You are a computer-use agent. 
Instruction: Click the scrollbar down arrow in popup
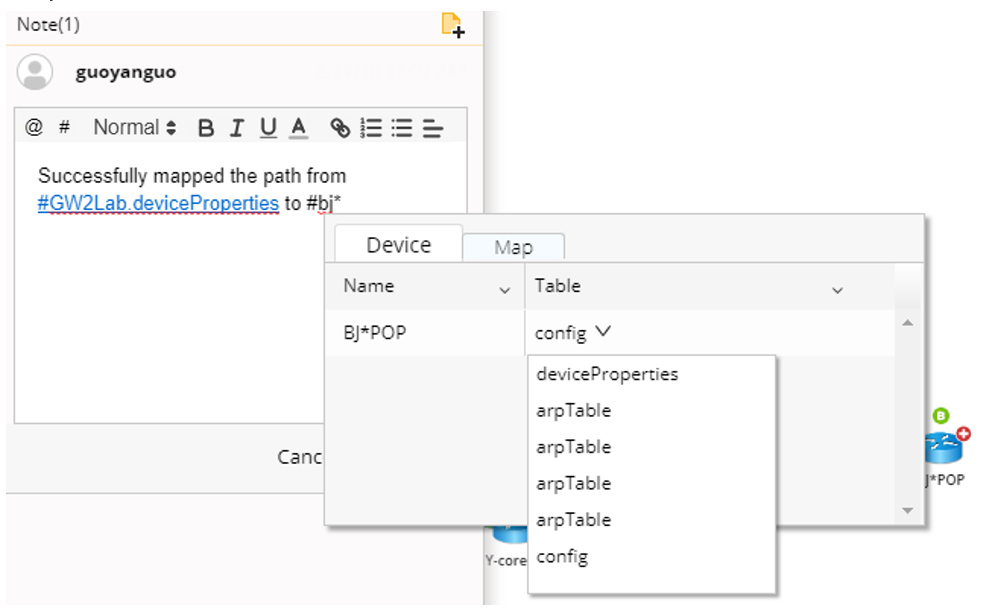pyautogui.click(x=907, y=510)
